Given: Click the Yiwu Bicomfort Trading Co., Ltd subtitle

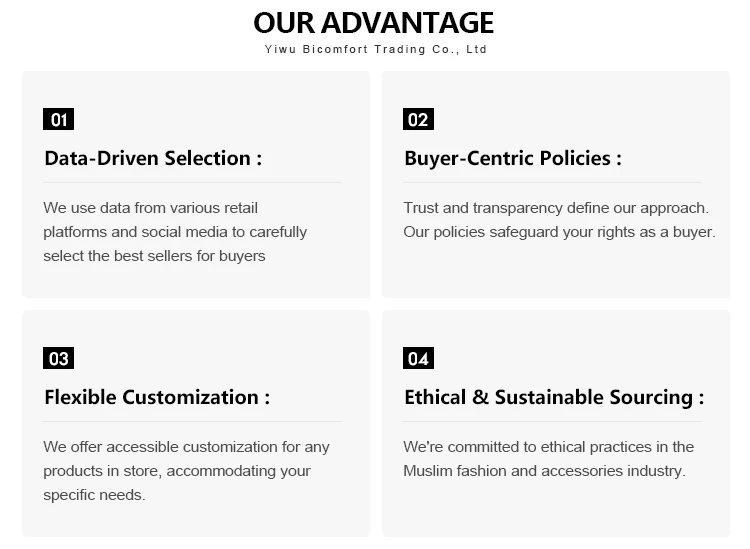Looking at the screenshot, I should pyautogui.click(x=375, y=49).
